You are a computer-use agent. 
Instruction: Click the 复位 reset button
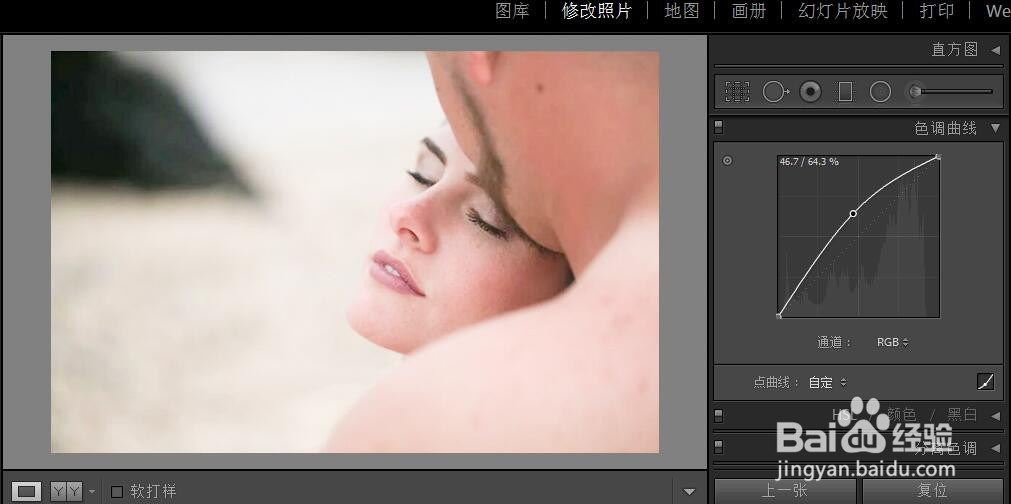click(x=932, y=491)
